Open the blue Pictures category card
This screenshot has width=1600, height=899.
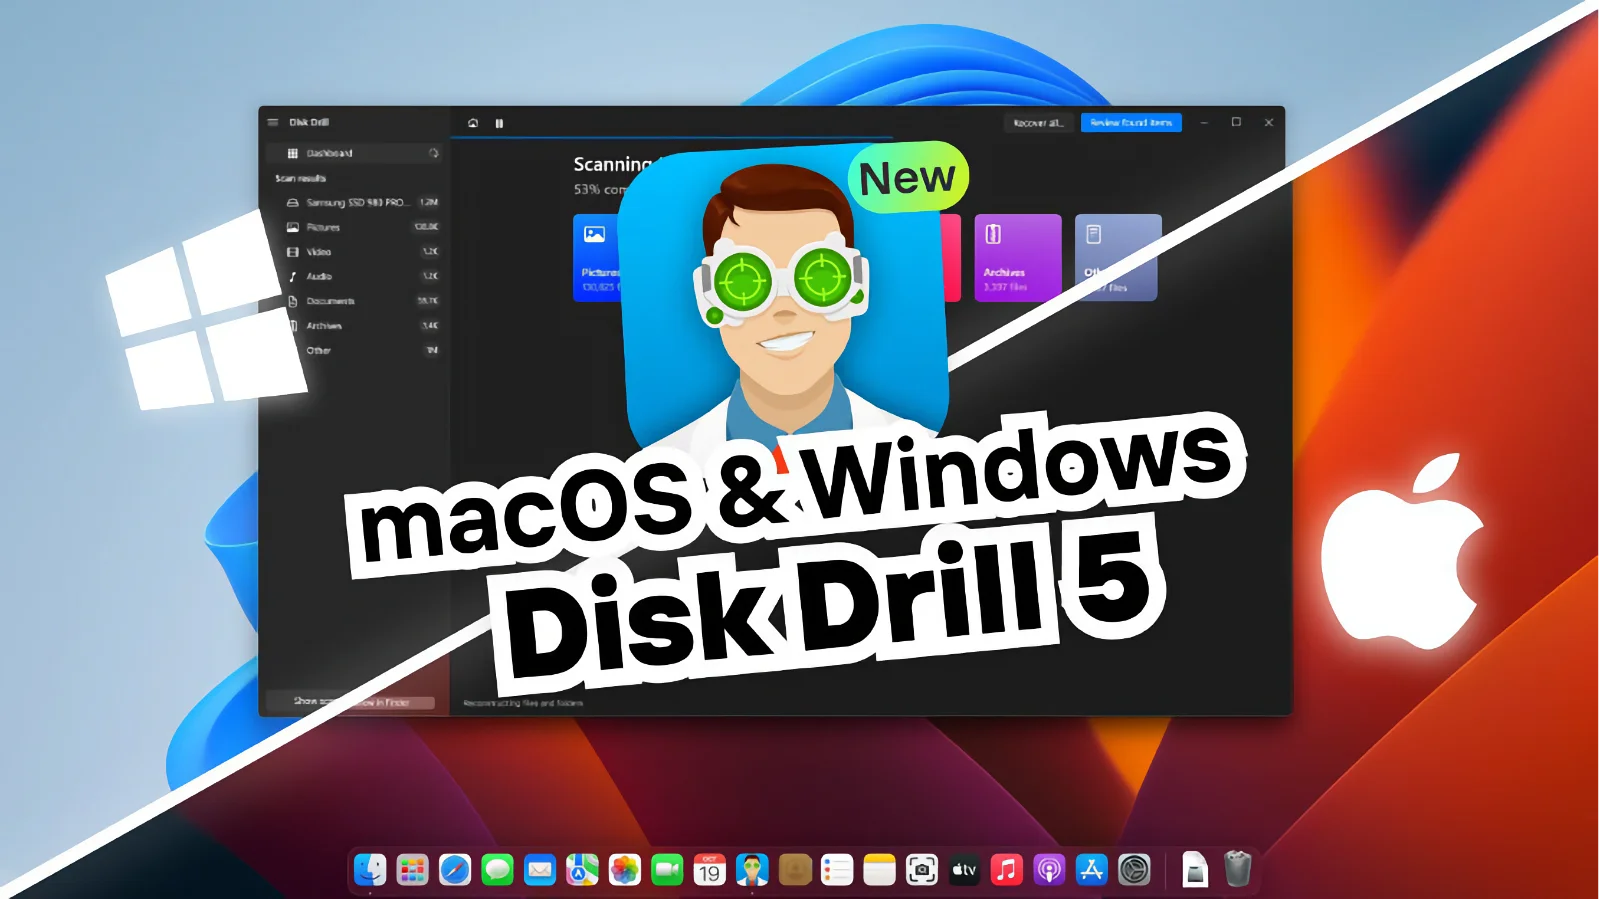[x=598, y=257]
